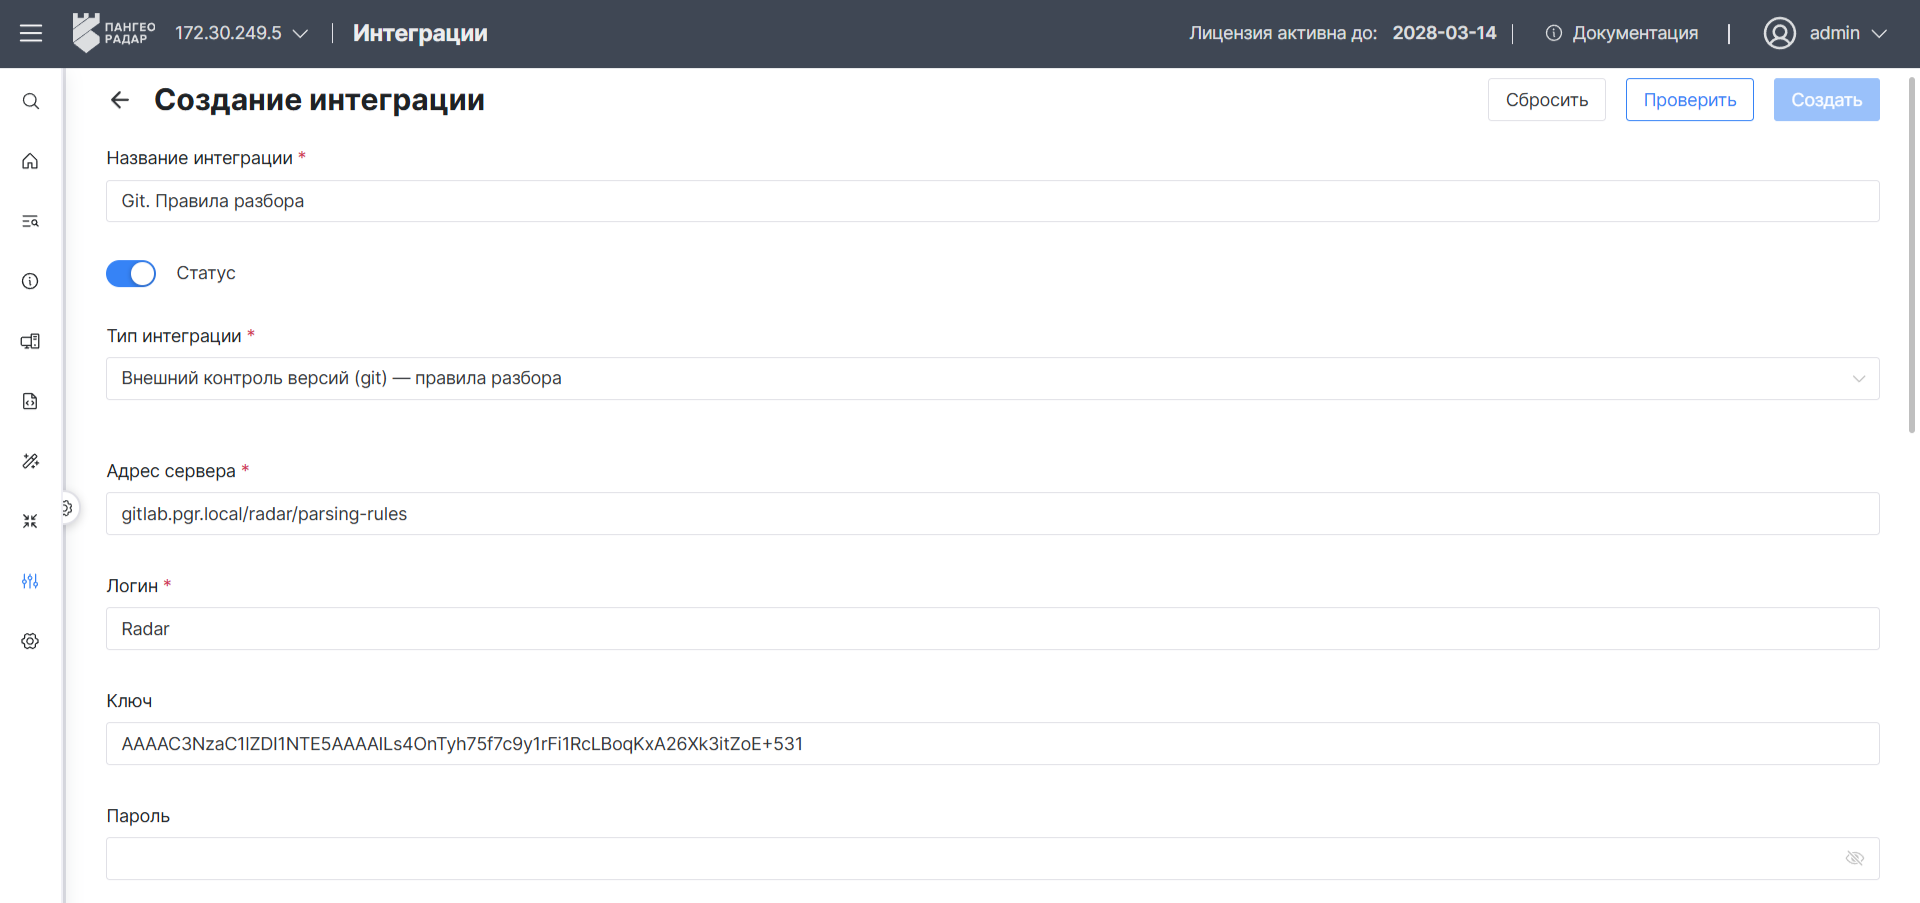Screen dimensions: 1920x903
Task: Open the sliders settings sidebar icon
Action: tap(31, 581)
